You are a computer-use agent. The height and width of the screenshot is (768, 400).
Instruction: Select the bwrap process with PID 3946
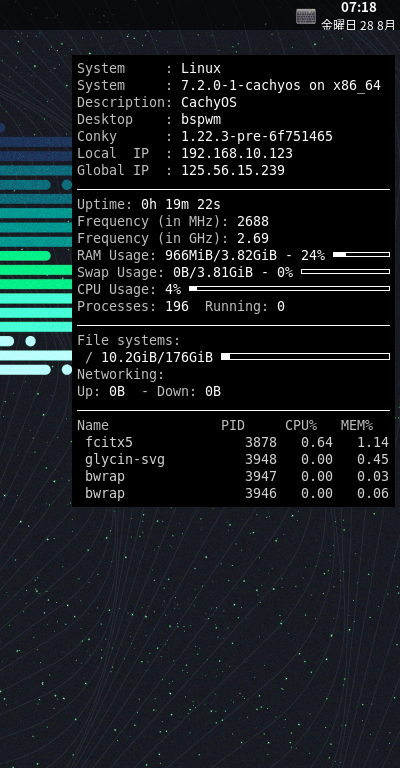(x=233, y=493)
